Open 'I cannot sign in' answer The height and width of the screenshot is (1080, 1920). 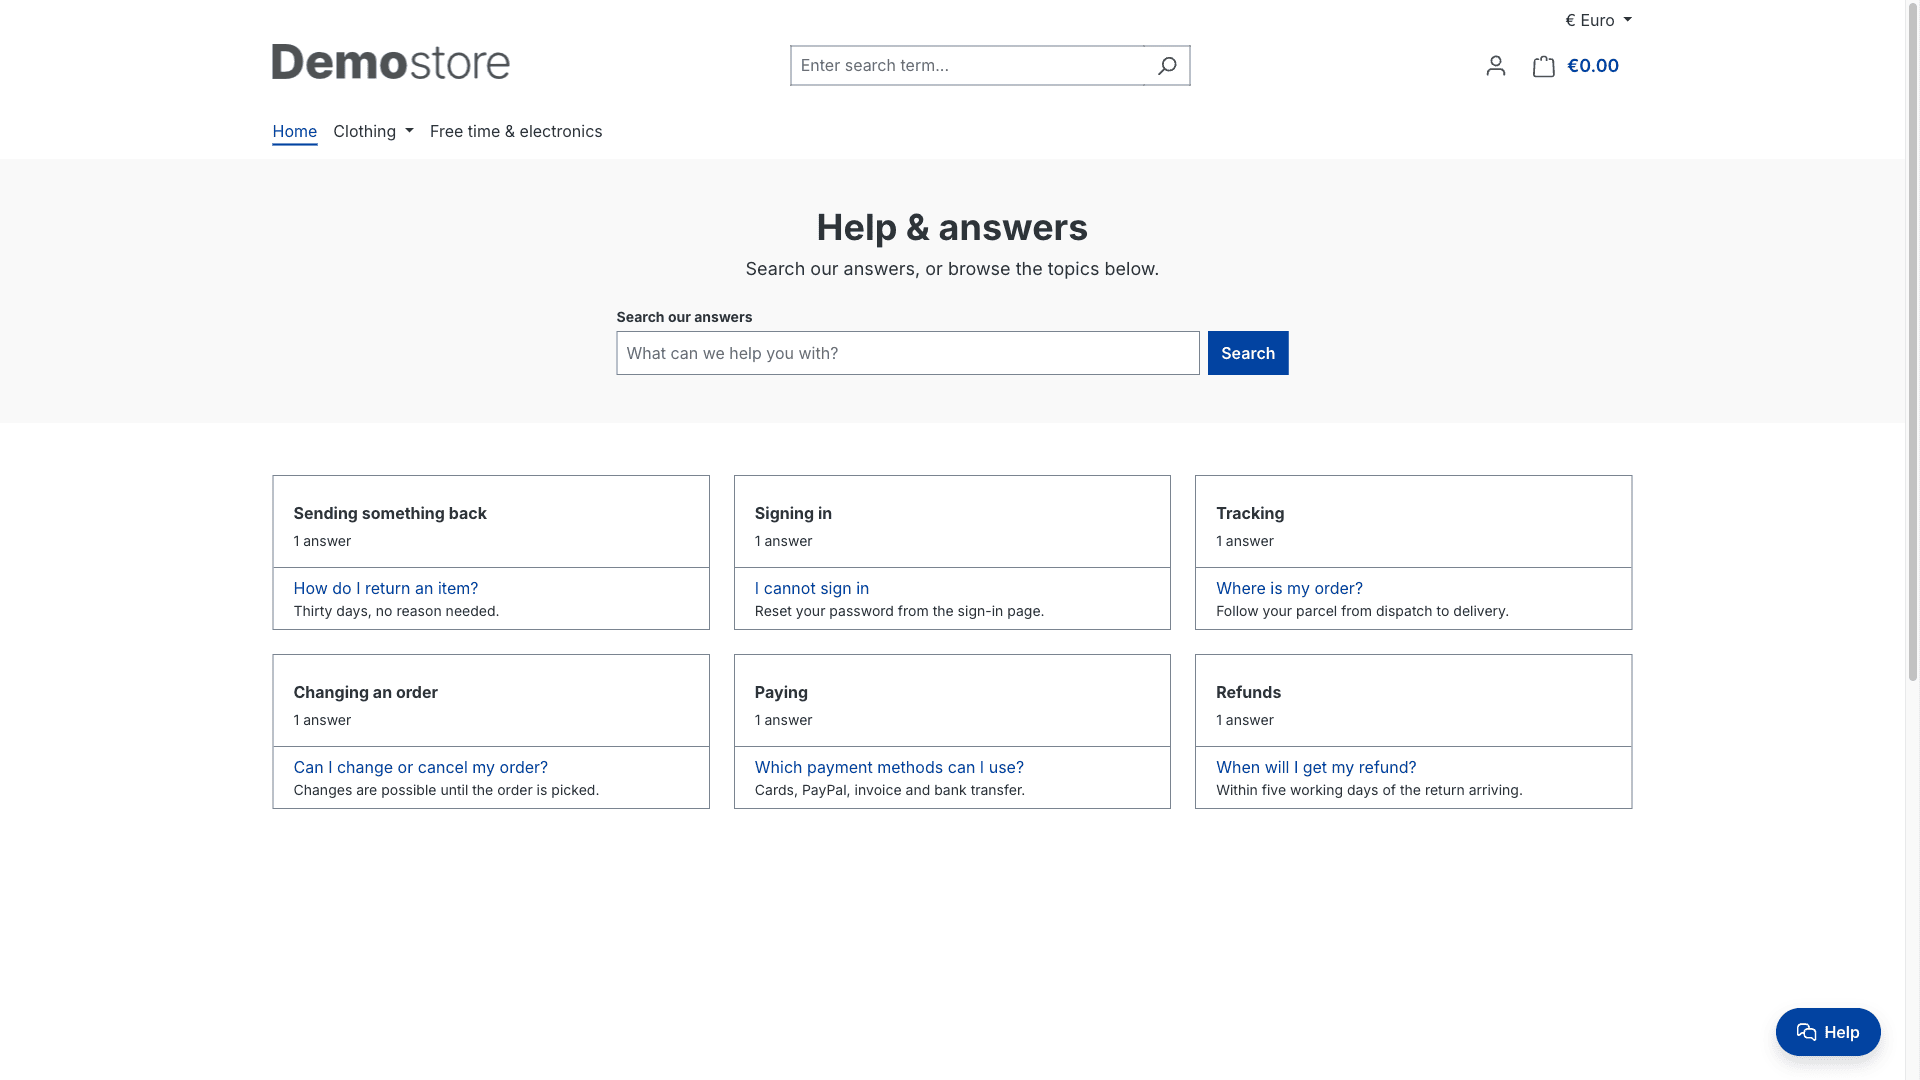click(x=812, y=588)
